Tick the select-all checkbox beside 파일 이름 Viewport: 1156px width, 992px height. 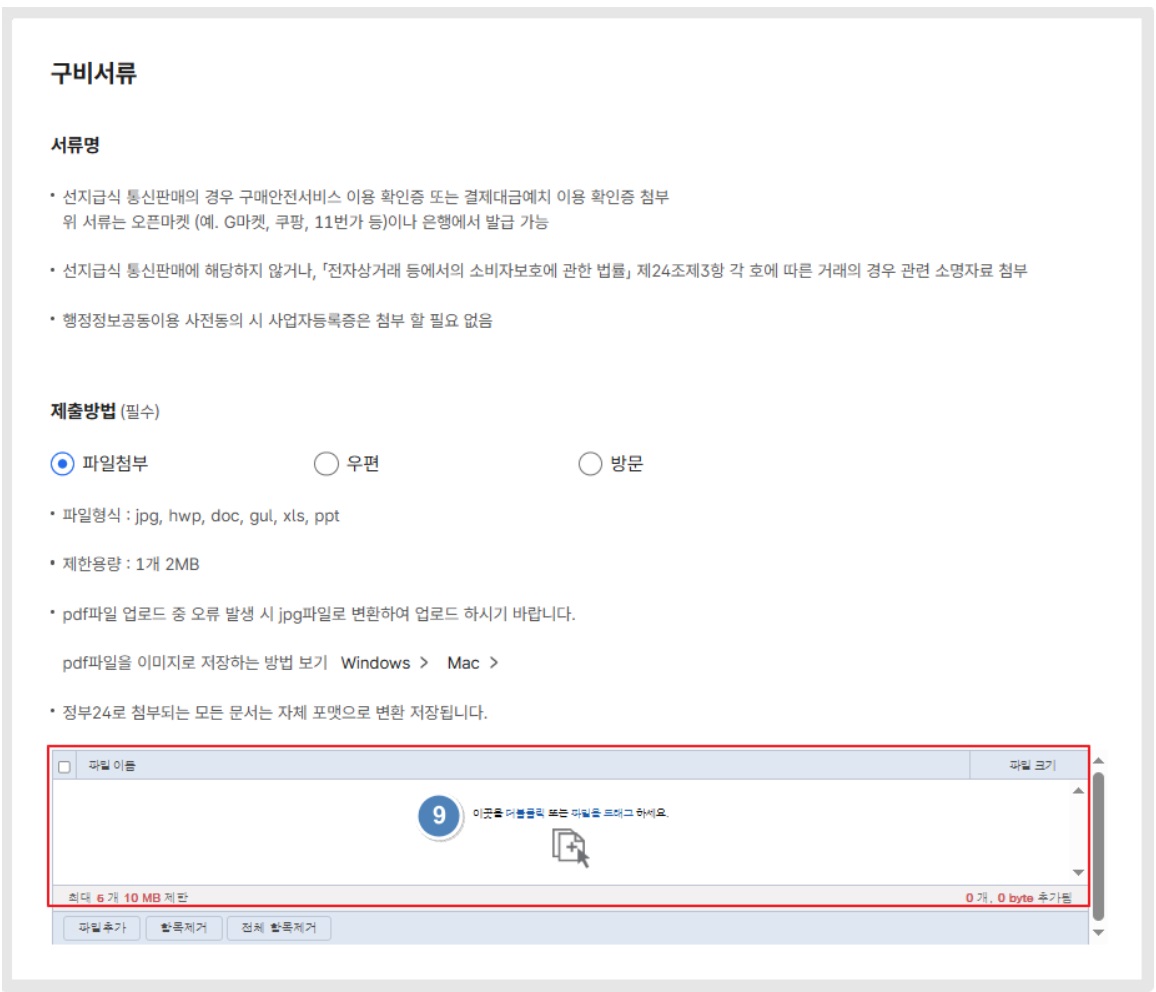pyautogui.click(x=64, y=766)
